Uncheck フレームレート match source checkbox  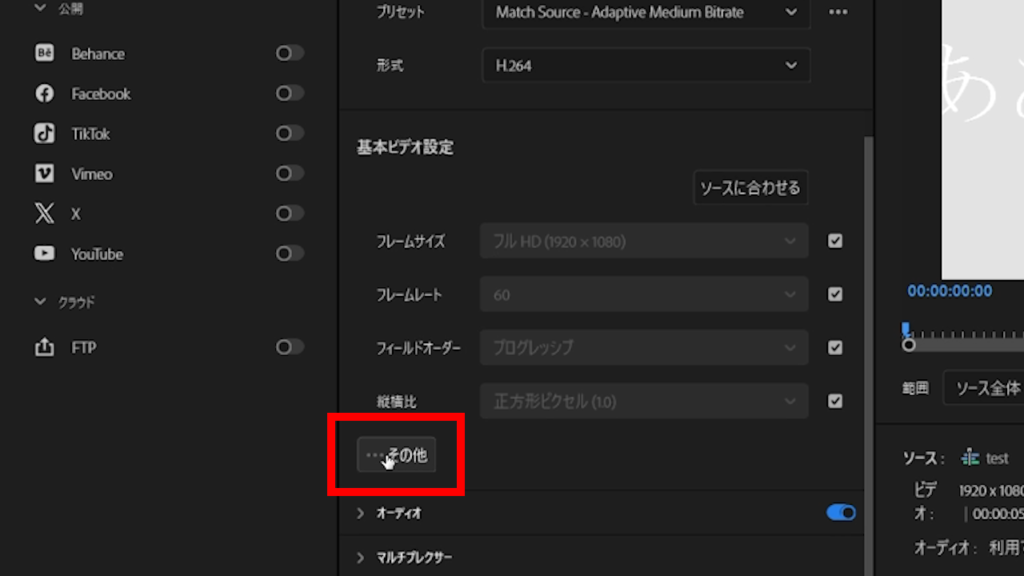tap(835, 295)
